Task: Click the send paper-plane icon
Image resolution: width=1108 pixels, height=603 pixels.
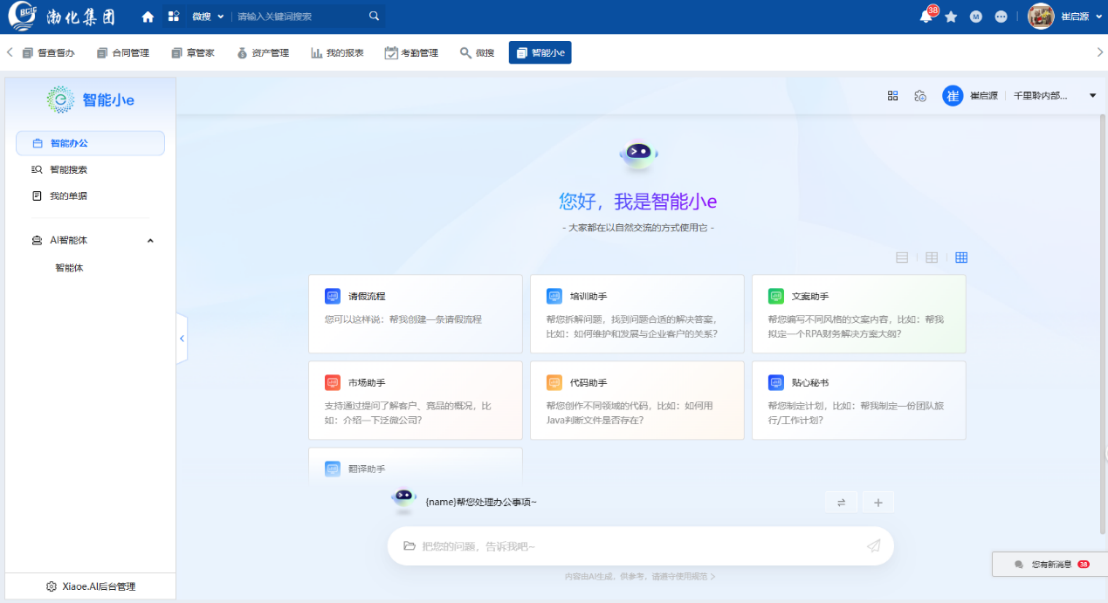Action: [873, 546]
